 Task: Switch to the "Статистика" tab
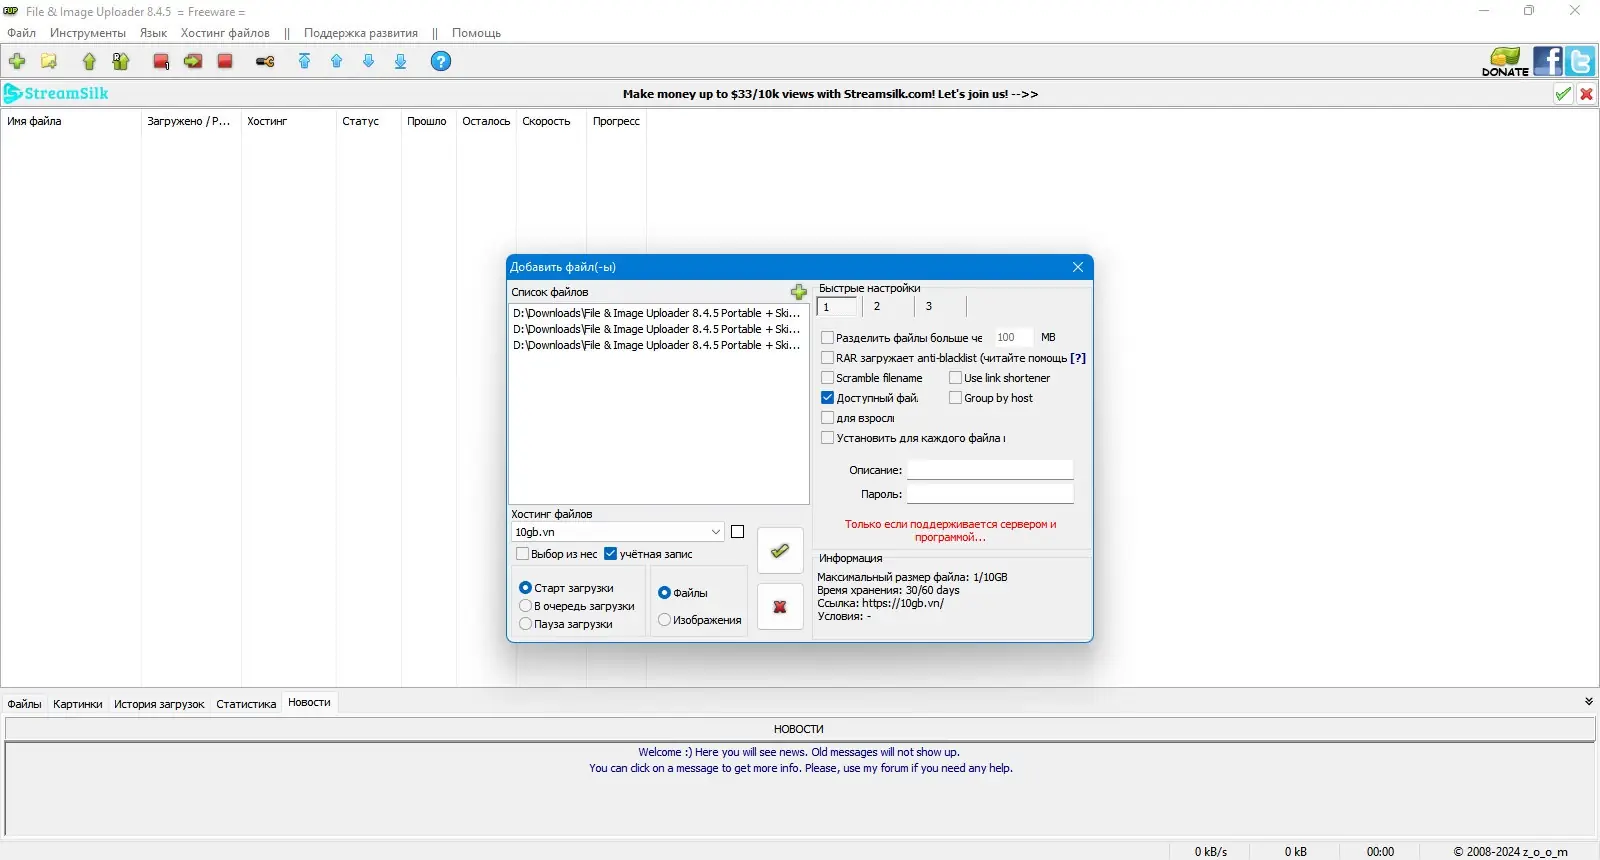click(246, 704)
